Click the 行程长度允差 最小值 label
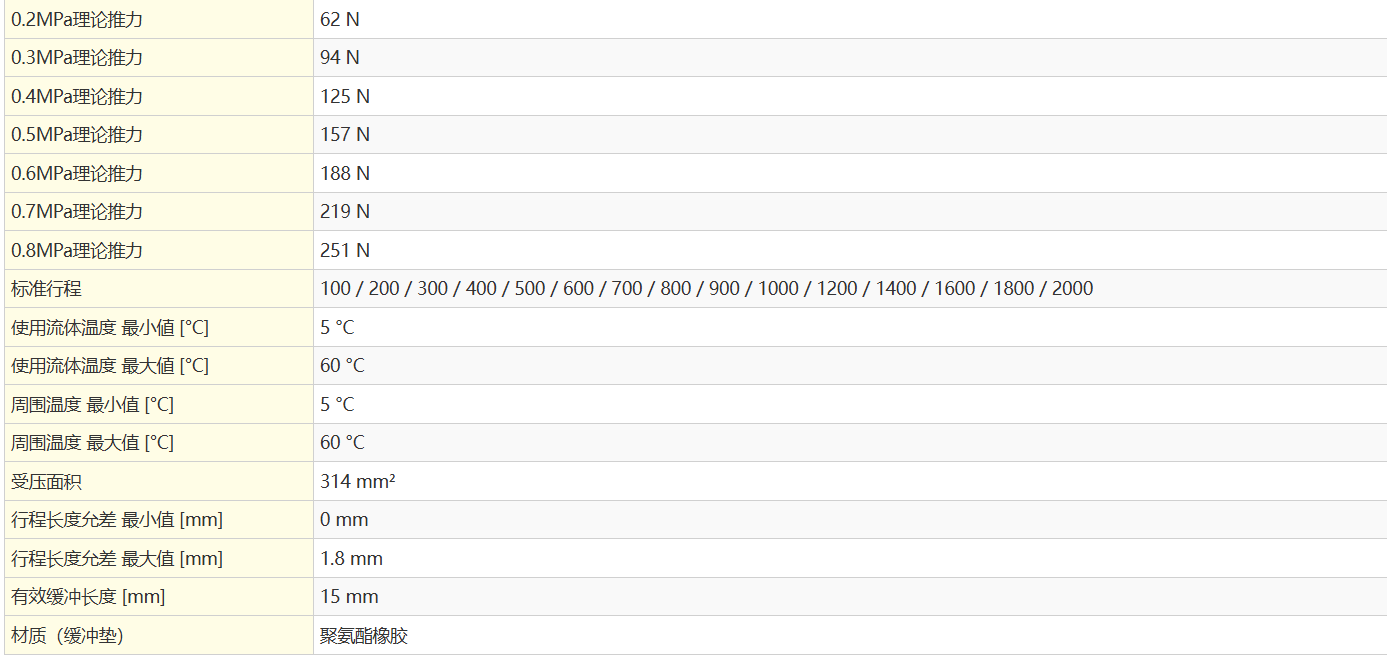Image resolution: width=1387 pixels, height=658 pixels. tap(117, 520)
